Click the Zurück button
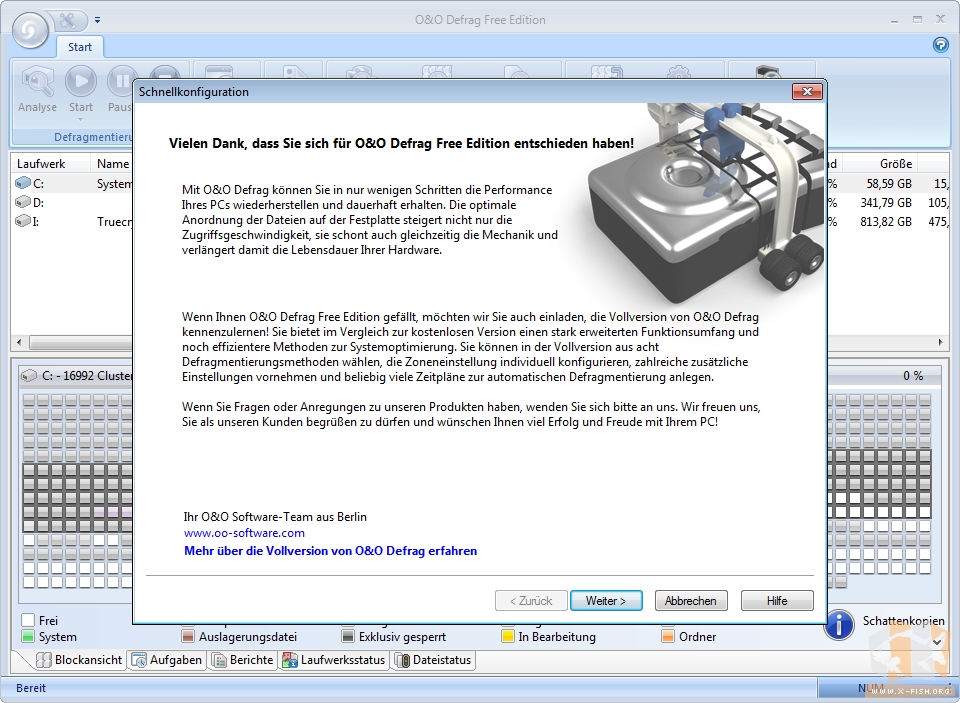This screenshot has width=960, height=703. [531, 601]
